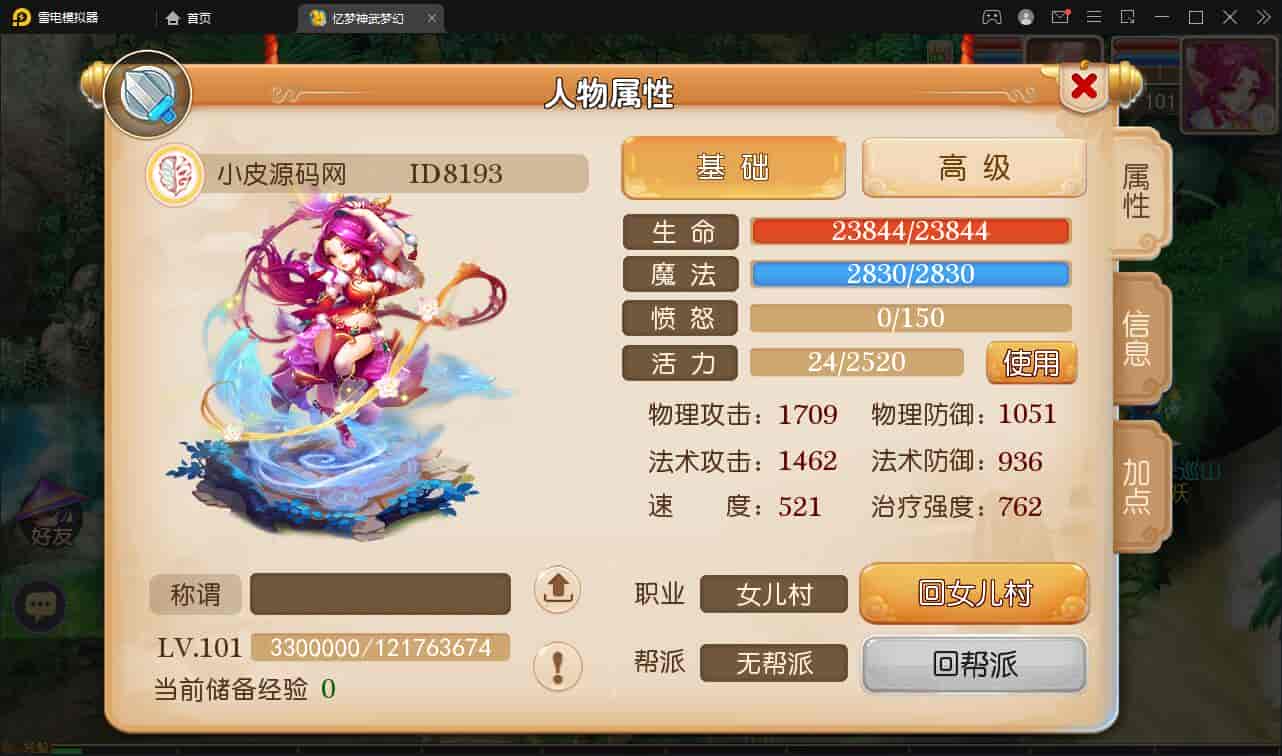Switch to the 基础 tab
Screen dimensions: 1282x756
coord(733,167)
